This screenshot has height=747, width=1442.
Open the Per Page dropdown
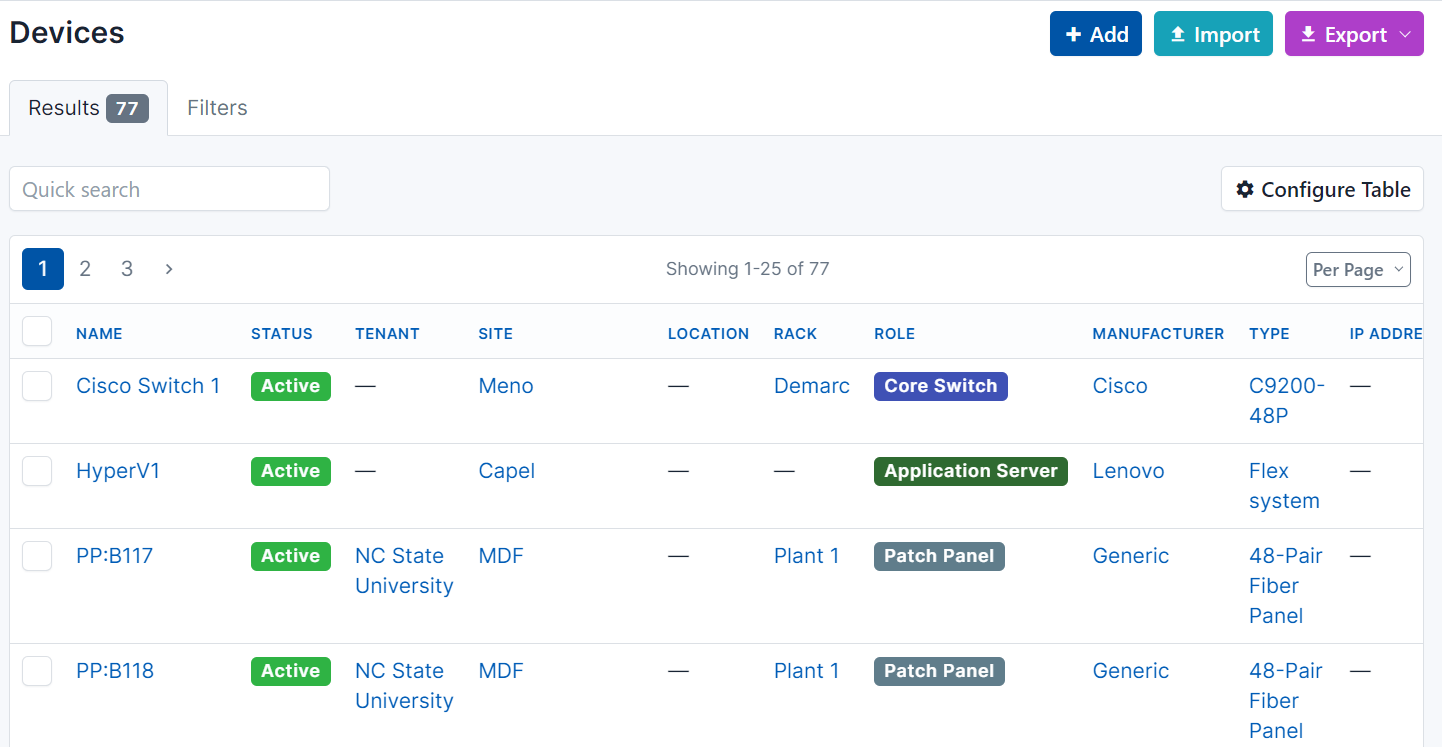[1358, 270]
